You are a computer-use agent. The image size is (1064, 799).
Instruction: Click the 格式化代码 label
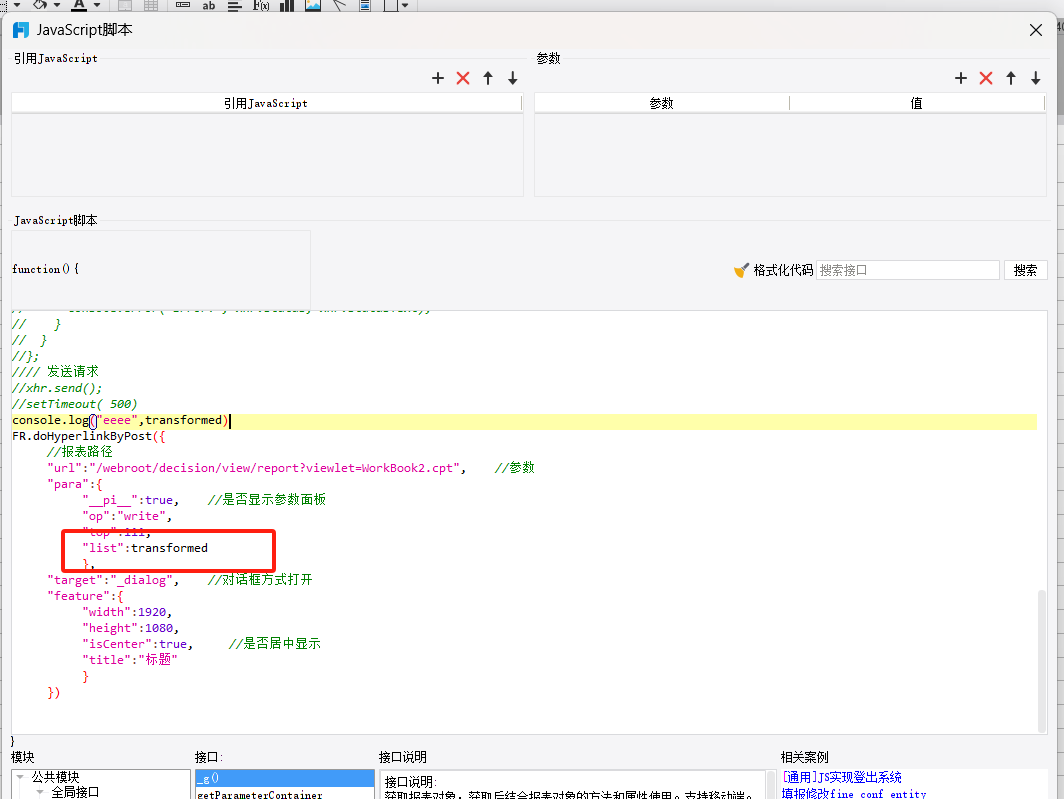click(x=783, y=270)
